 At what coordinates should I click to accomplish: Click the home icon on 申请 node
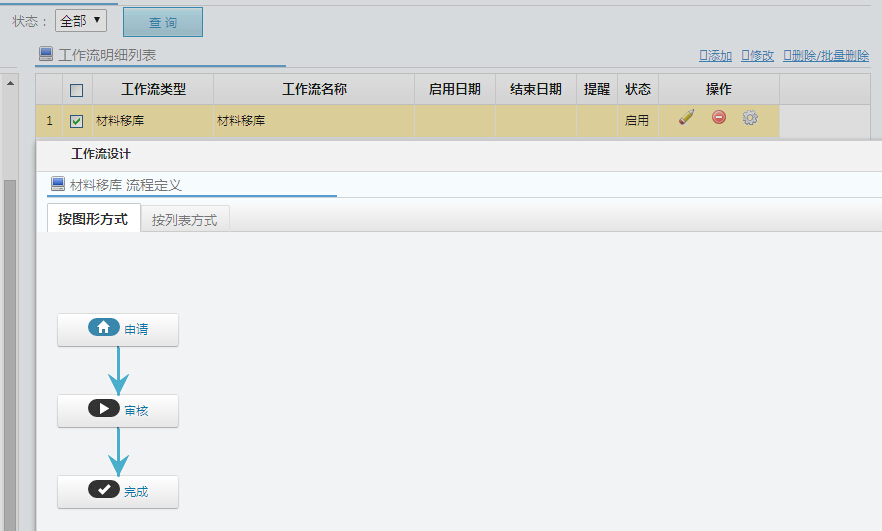pos(103,328)
